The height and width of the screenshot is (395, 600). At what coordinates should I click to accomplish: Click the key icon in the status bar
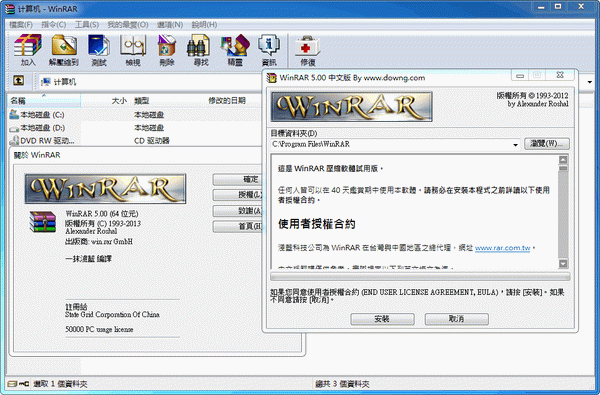(24, 383)
